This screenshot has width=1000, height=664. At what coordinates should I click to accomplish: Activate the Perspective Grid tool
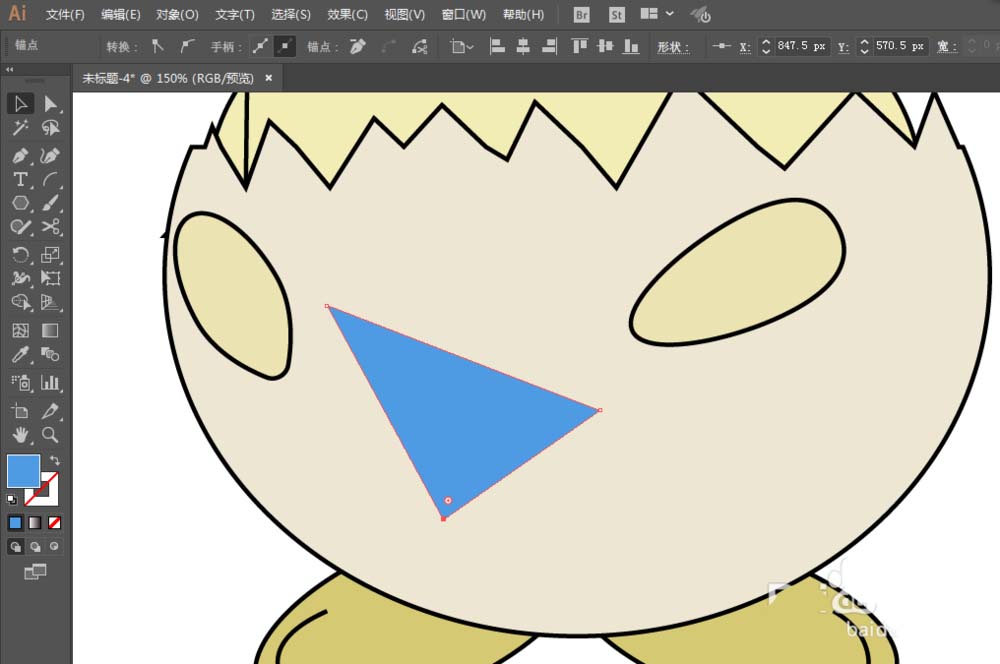pyautogui.click(x=50, y=302)
